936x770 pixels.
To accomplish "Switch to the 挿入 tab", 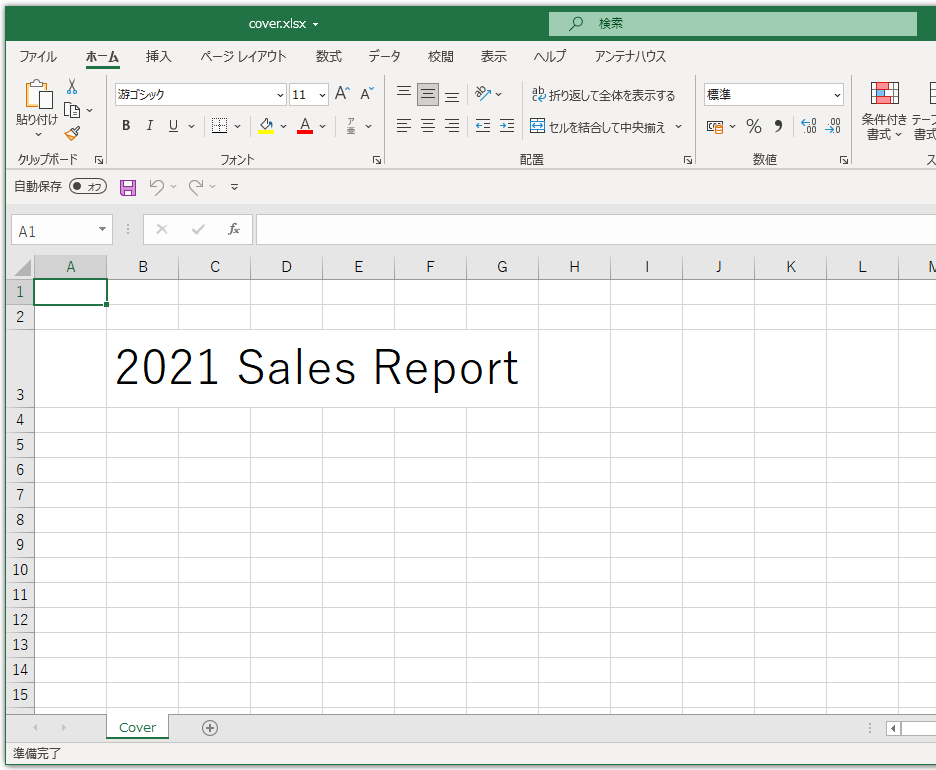I will [158, 57].
